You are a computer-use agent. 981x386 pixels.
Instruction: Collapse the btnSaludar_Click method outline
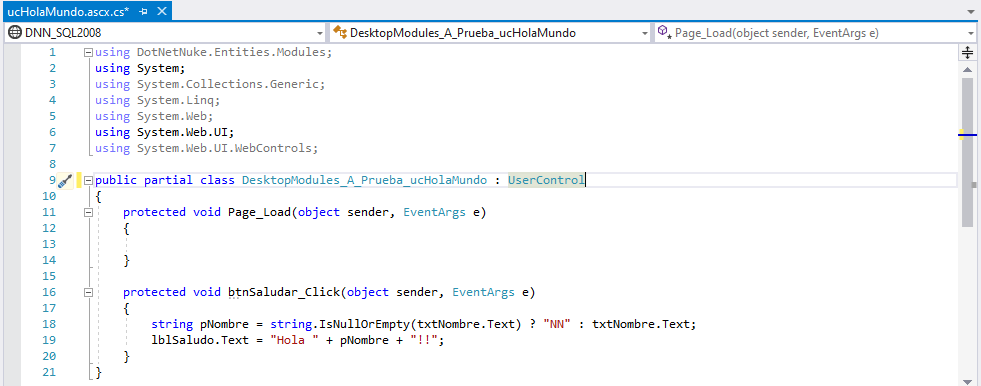[x=88, y=292]
